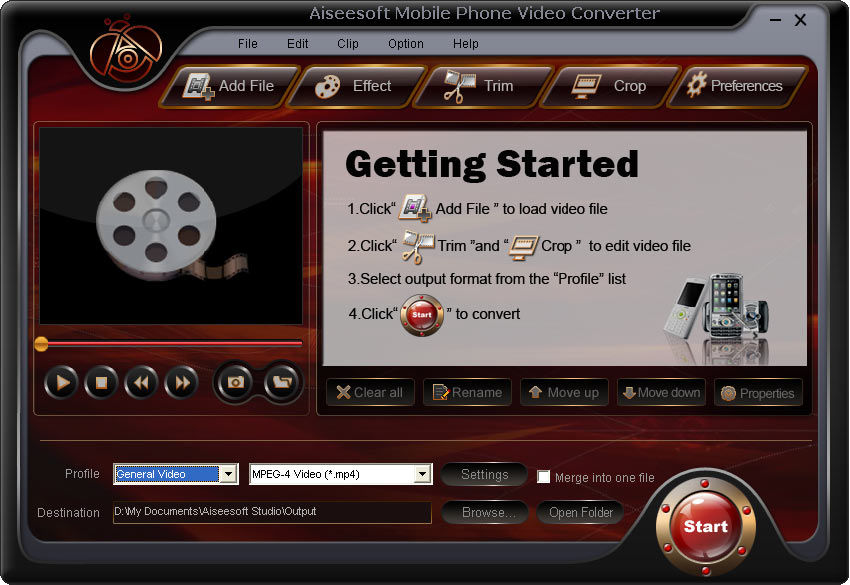The height and width of the screenshot is (585, 850).
Task: Click Open Folder button
Action: point(581,512)
